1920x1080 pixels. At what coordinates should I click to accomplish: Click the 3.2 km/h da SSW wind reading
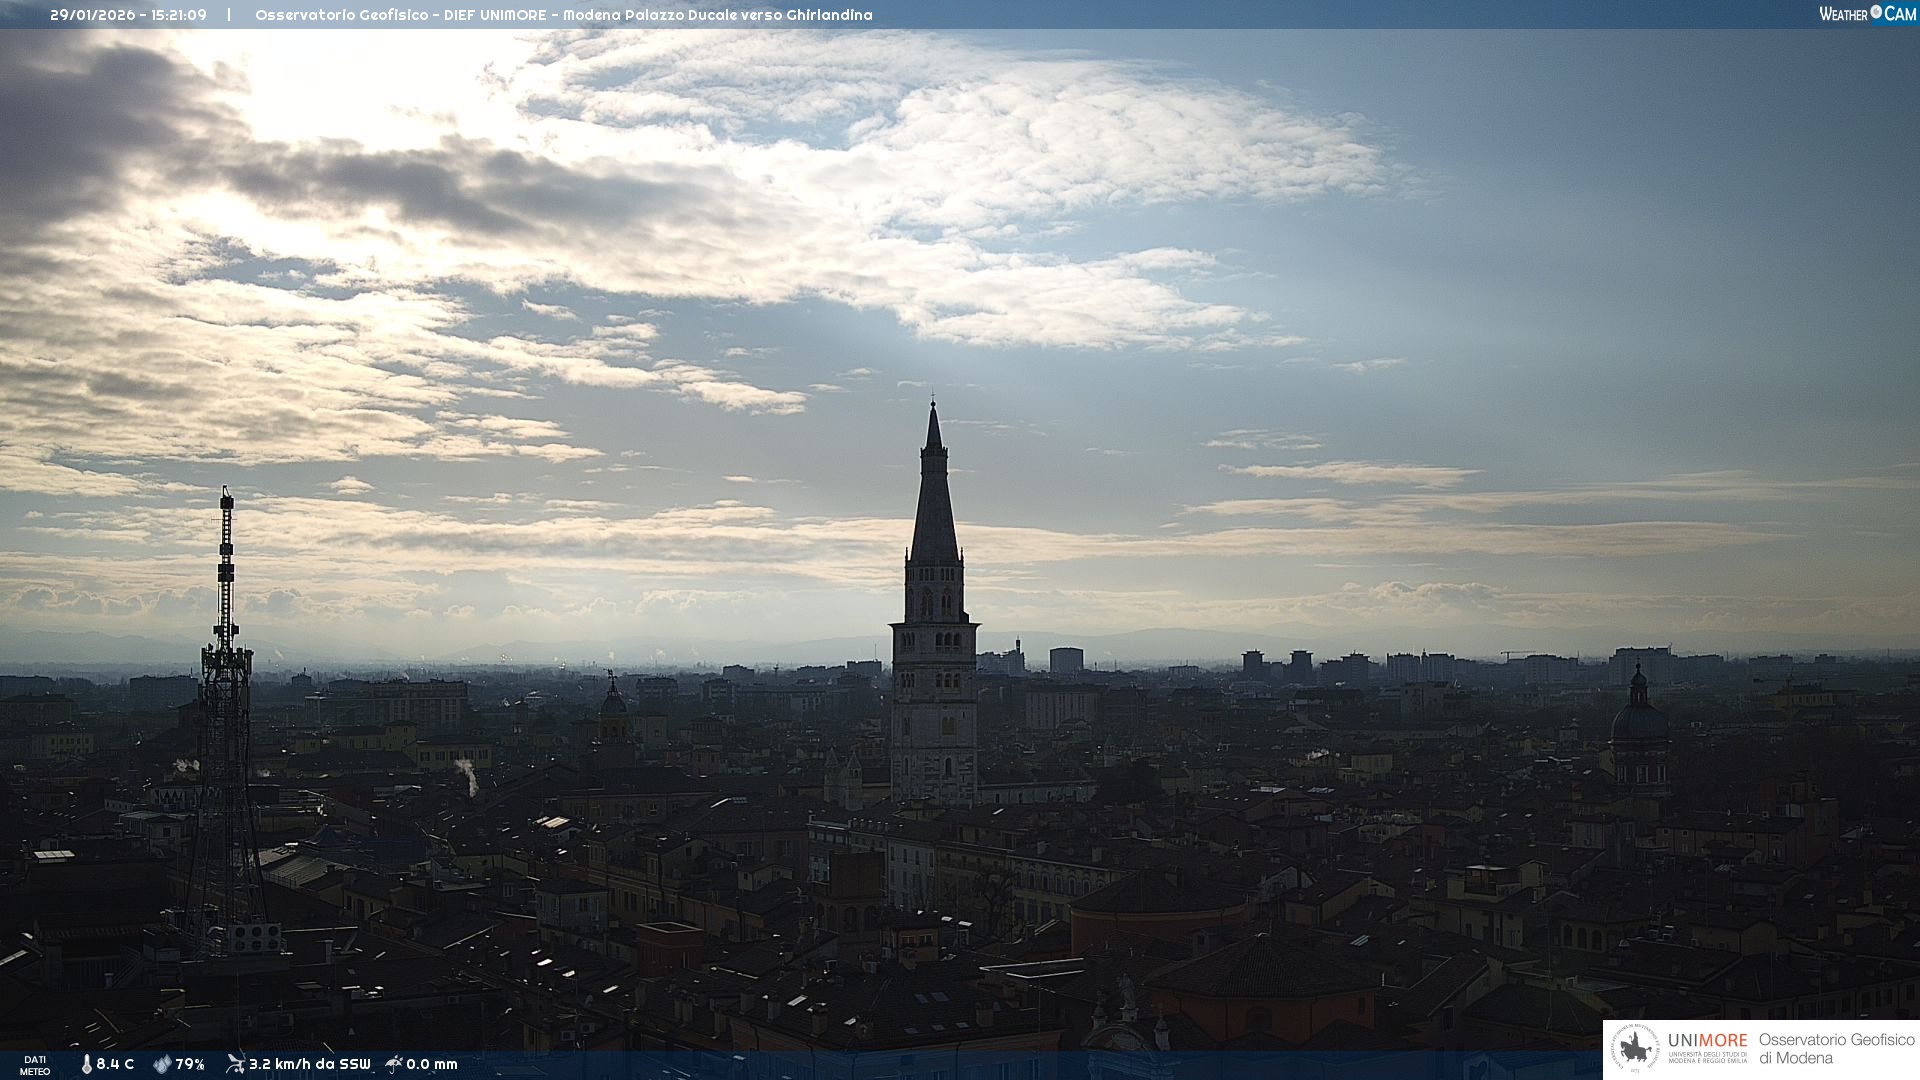click(309, 1064)
